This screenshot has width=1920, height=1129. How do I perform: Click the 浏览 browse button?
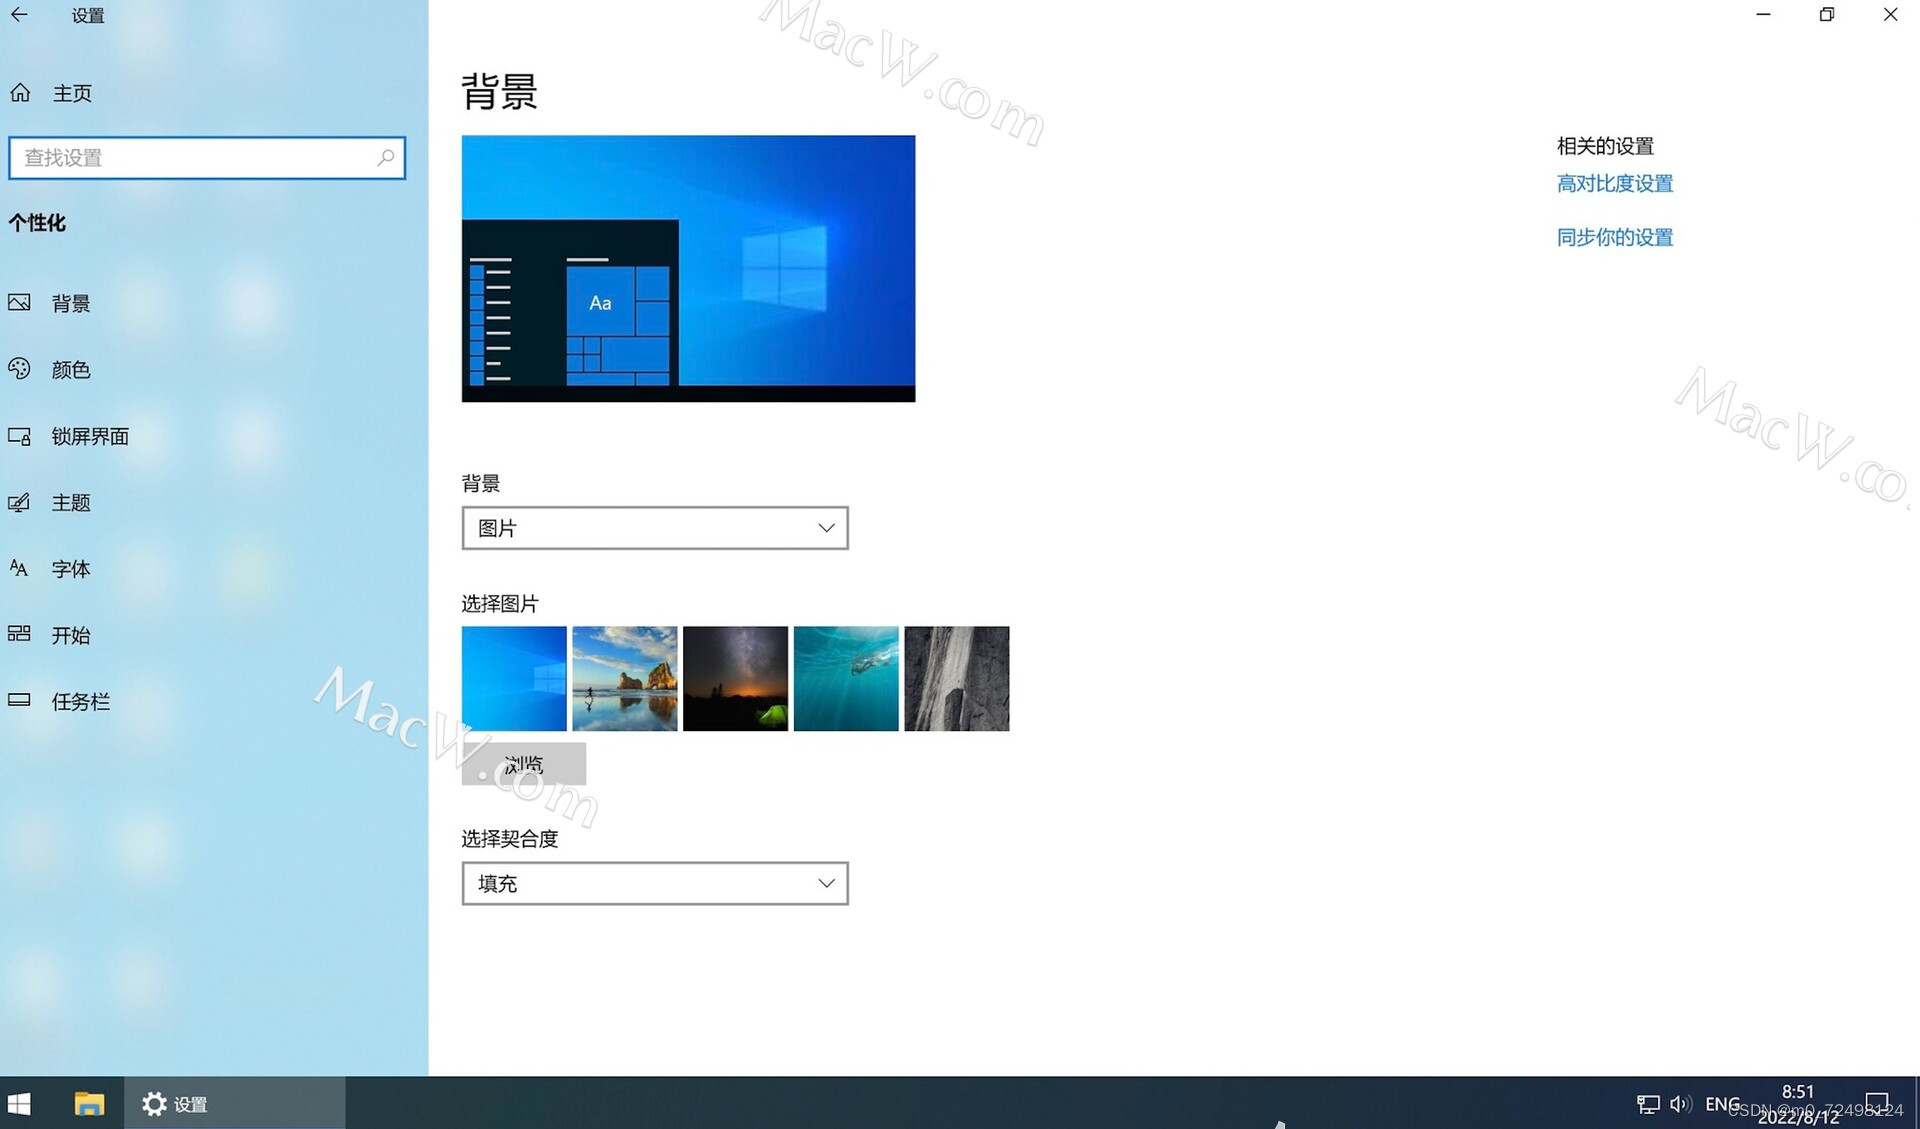524,764
